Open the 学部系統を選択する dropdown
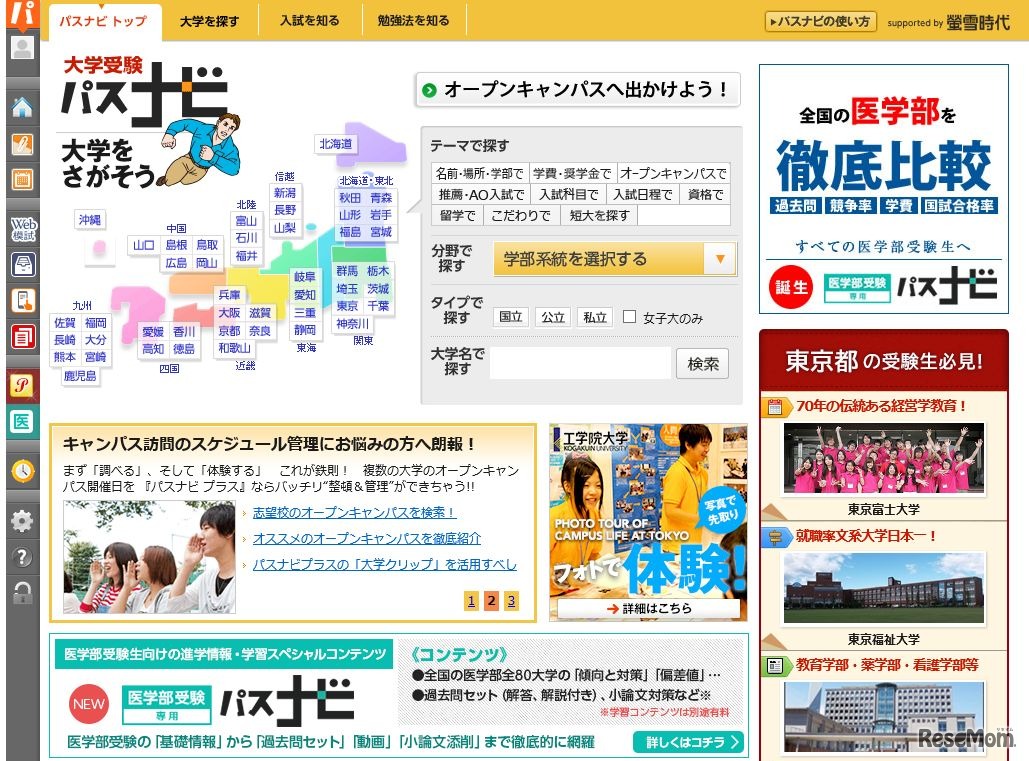Viewport: 1029px width, 761px height. pos(615,259)
